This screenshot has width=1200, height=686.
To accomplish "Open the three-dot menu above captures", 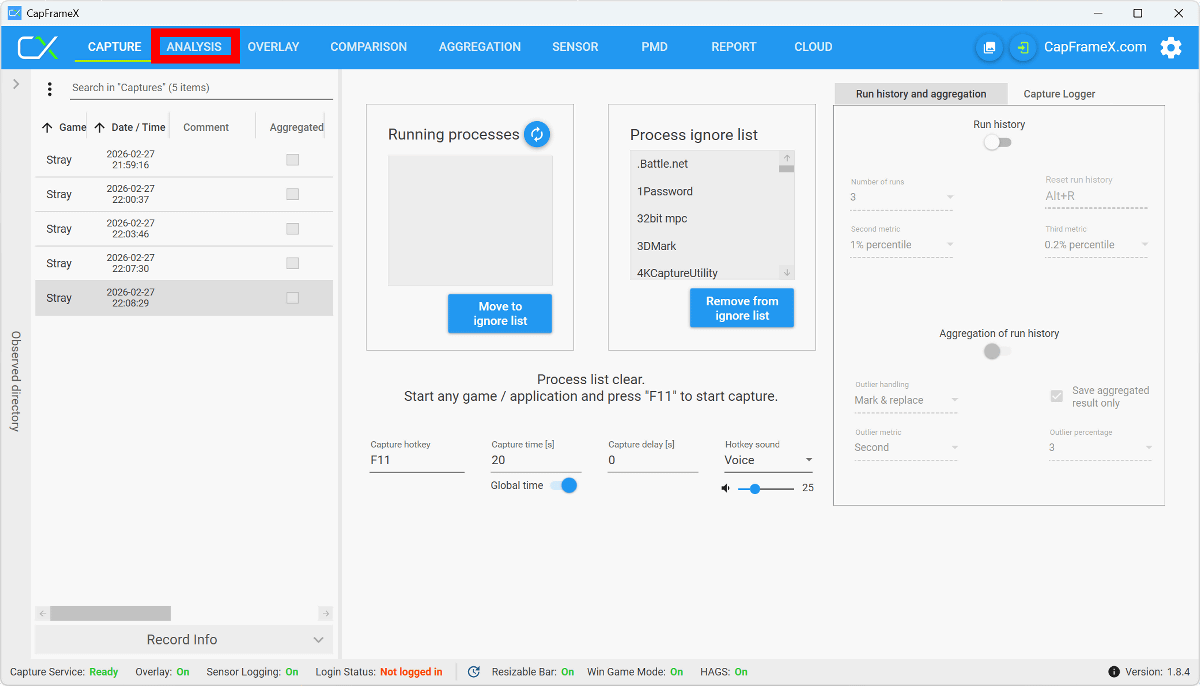I will (50, 89).
